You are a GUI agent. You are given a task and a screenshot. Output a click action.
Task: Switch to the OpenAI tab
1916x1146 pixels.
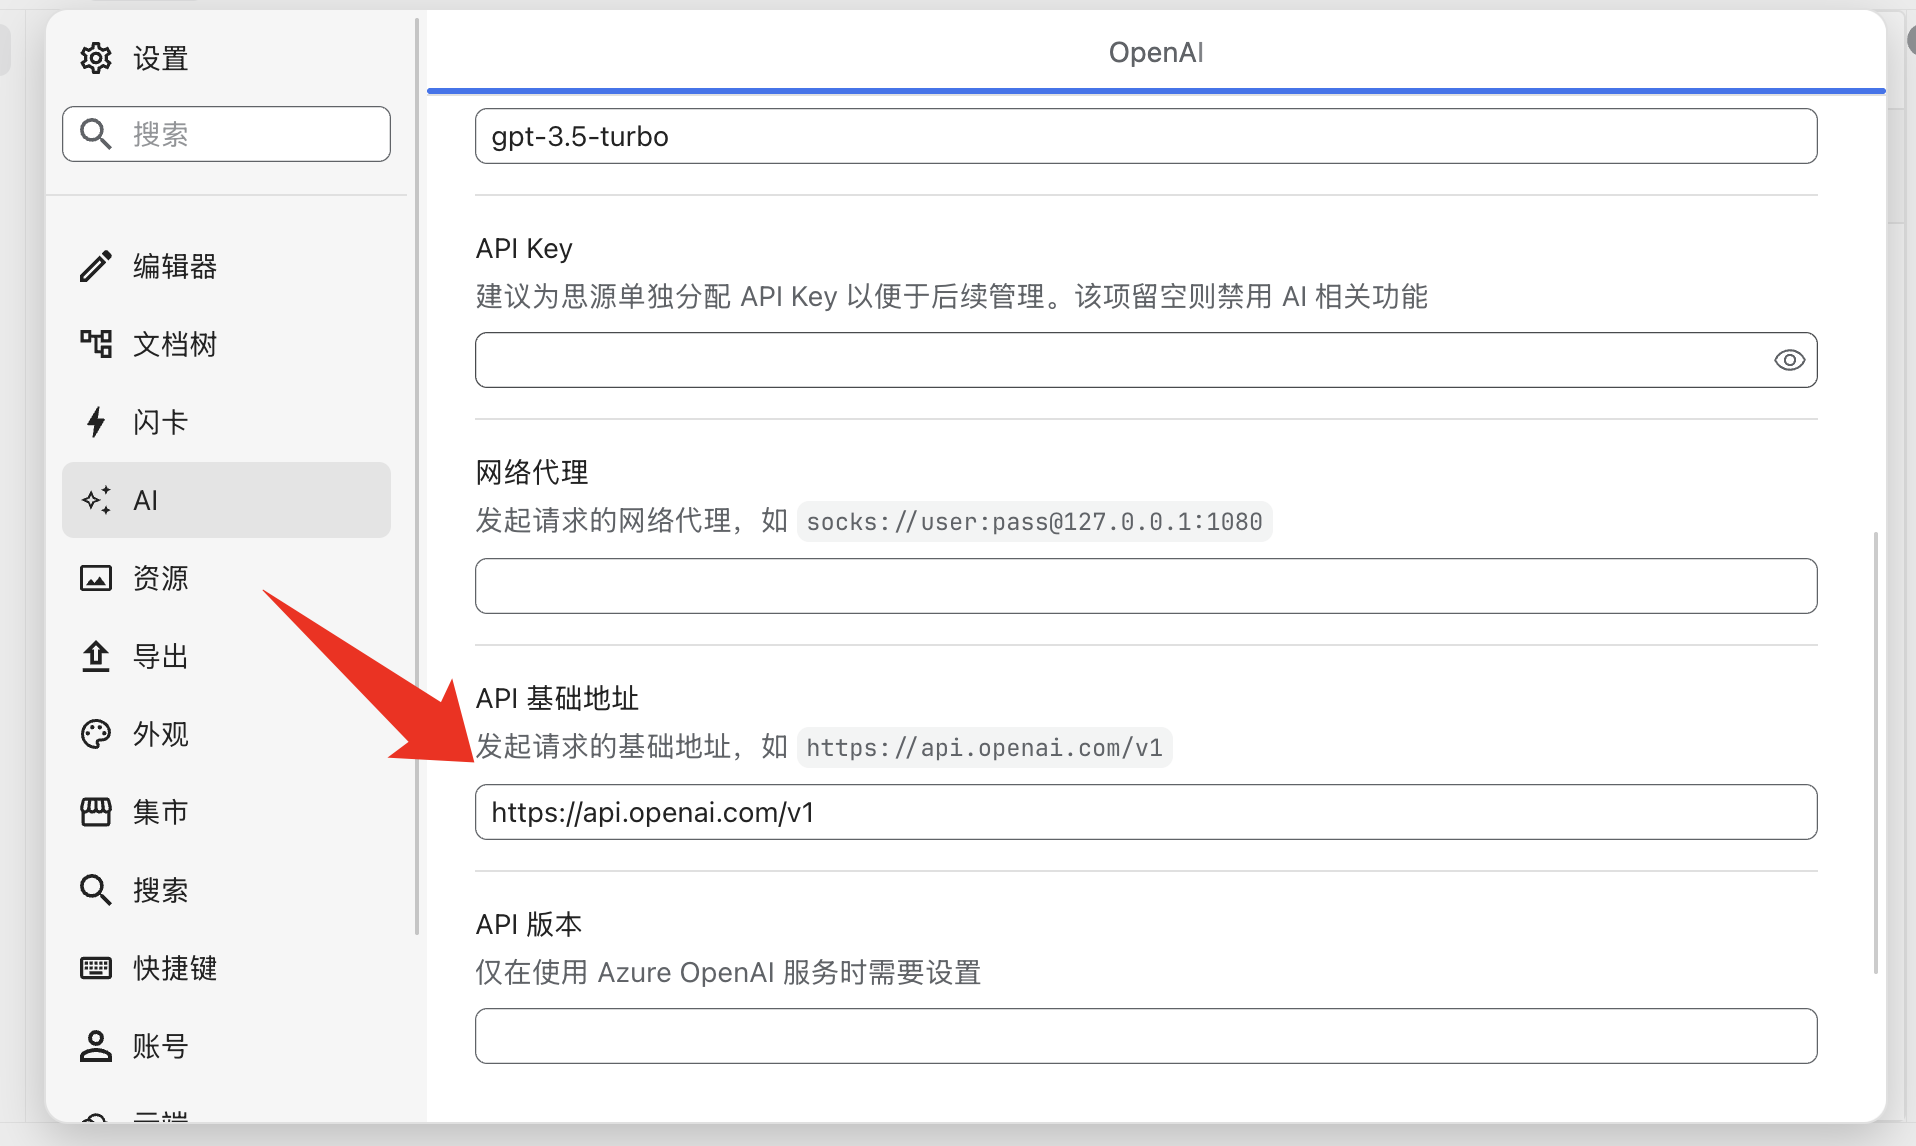click(1155, 52)
